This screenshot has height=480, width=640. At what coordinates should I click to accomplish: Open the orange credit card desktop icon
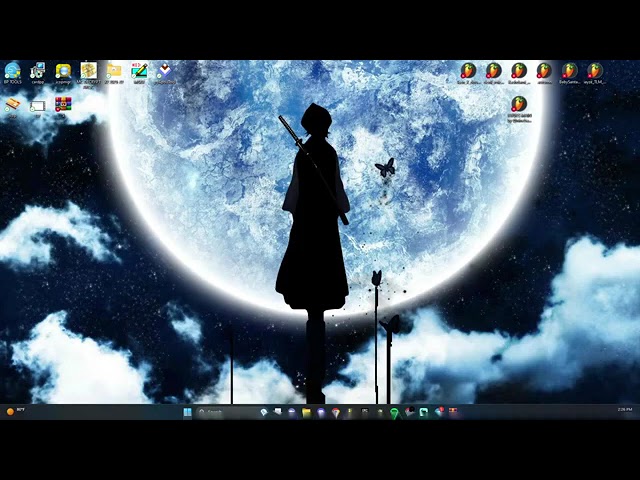(x=12, y=107)
